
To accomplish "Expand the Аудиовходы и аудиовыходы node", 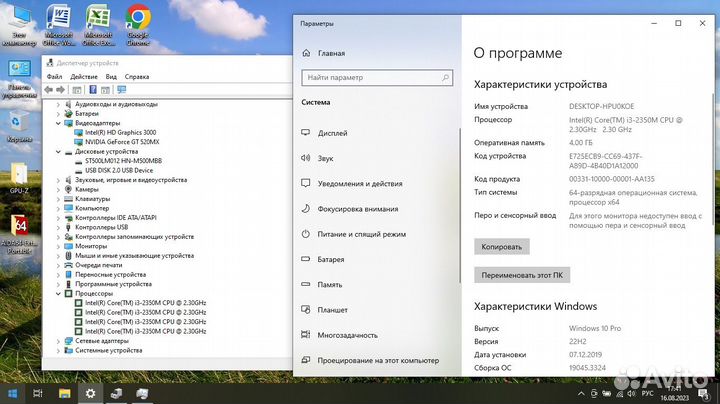I will pyautogui.click(x=58, y=105).
